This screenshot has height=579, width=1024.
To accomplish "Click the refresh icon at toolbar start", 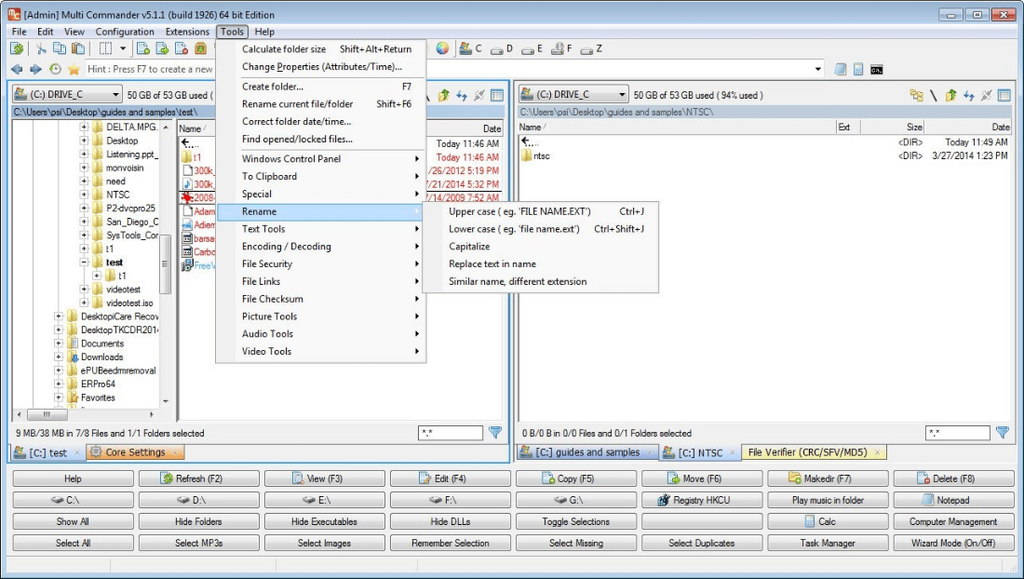I will (17, 48).
